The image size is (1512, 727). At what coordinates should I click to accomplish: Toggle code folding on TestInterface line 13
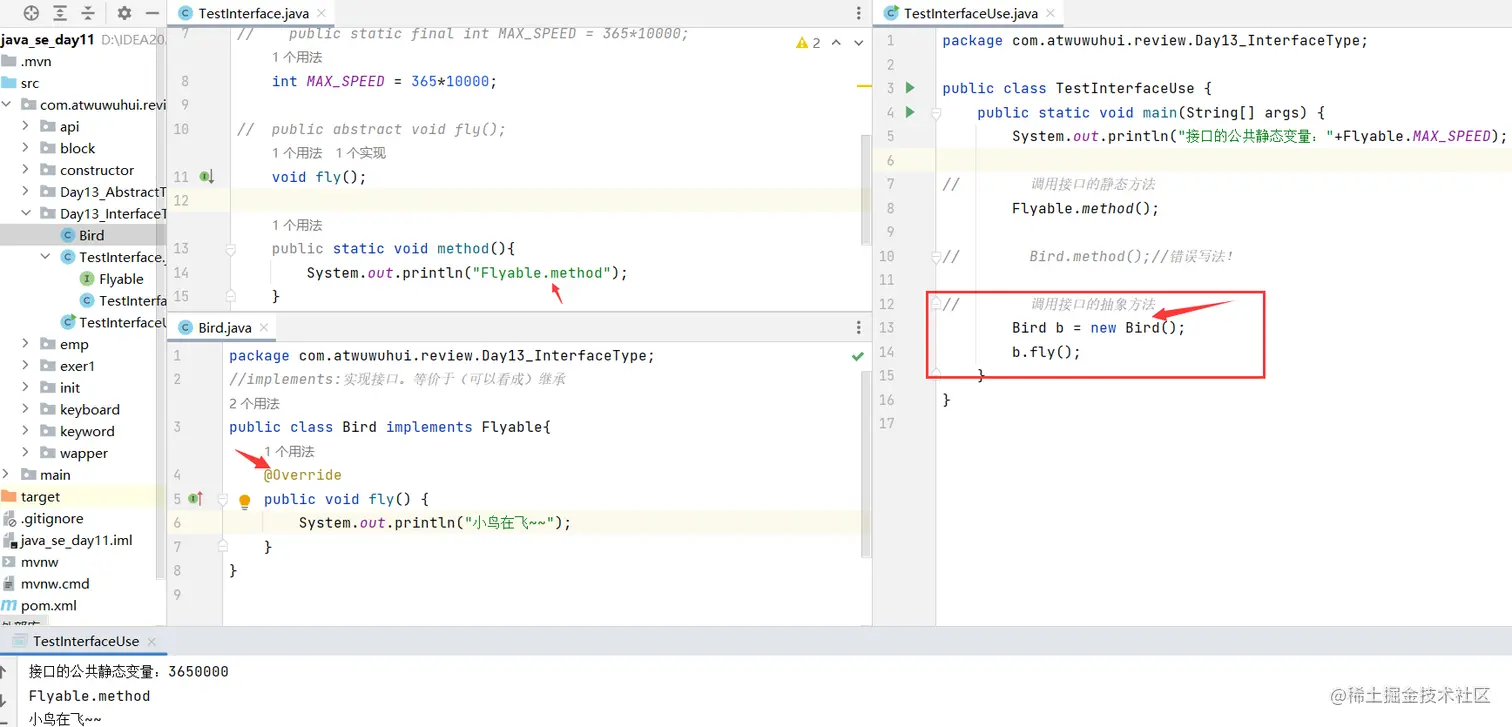coord(231,249)
